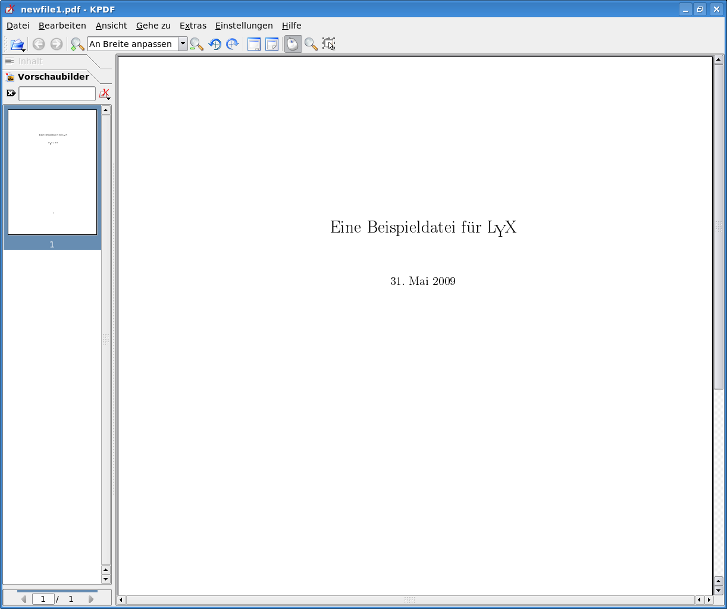Select the browse mouse tool

tap(293, 44)
